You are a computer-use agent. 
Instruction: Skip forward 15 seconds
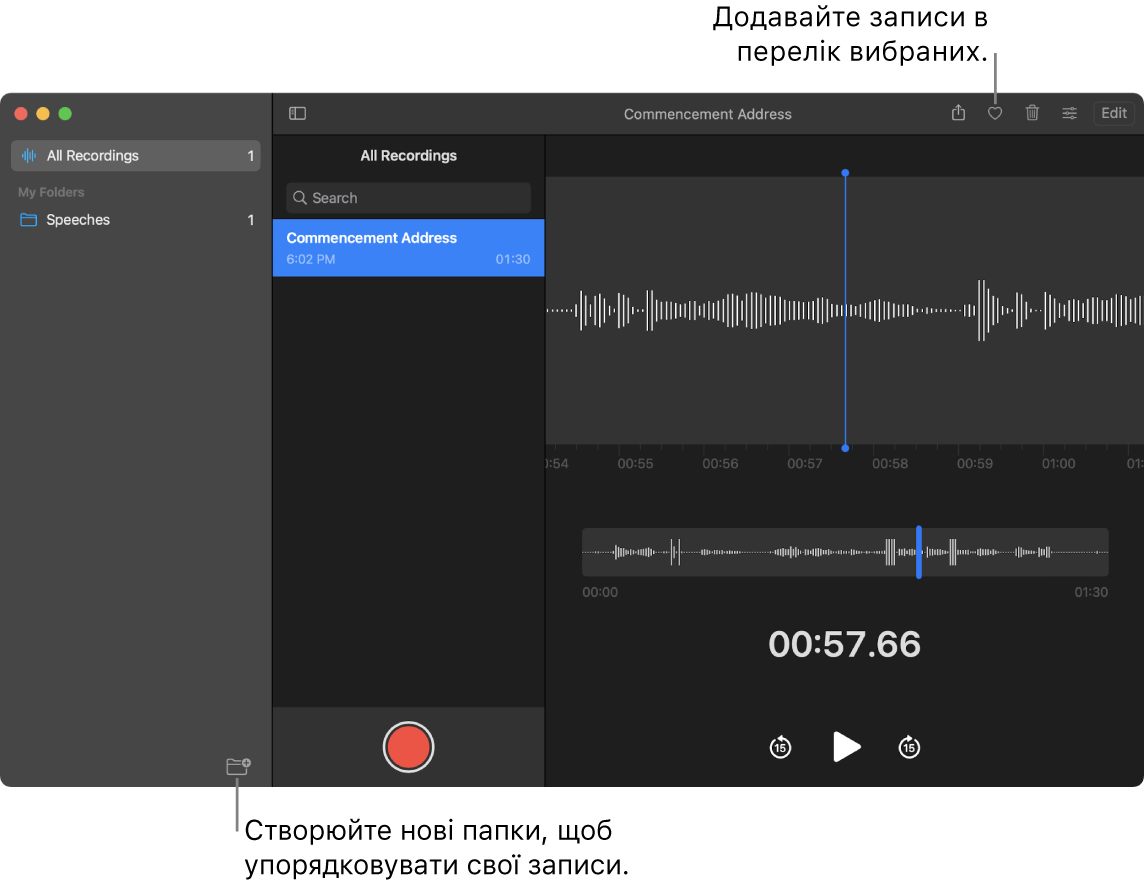point(908,747)
